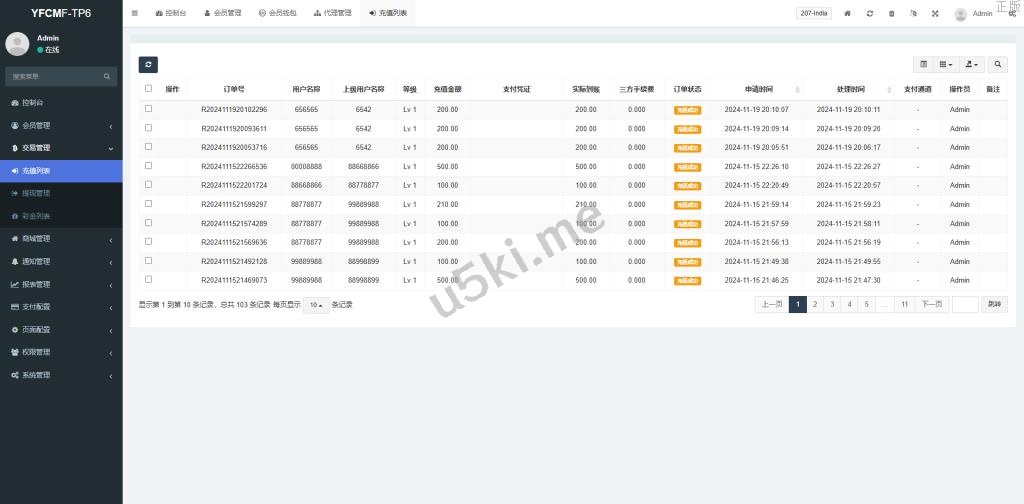The width and height of the screenshot is (1024, 504).
Task: Click the home icon in the top bar
Action: [848, 14]
